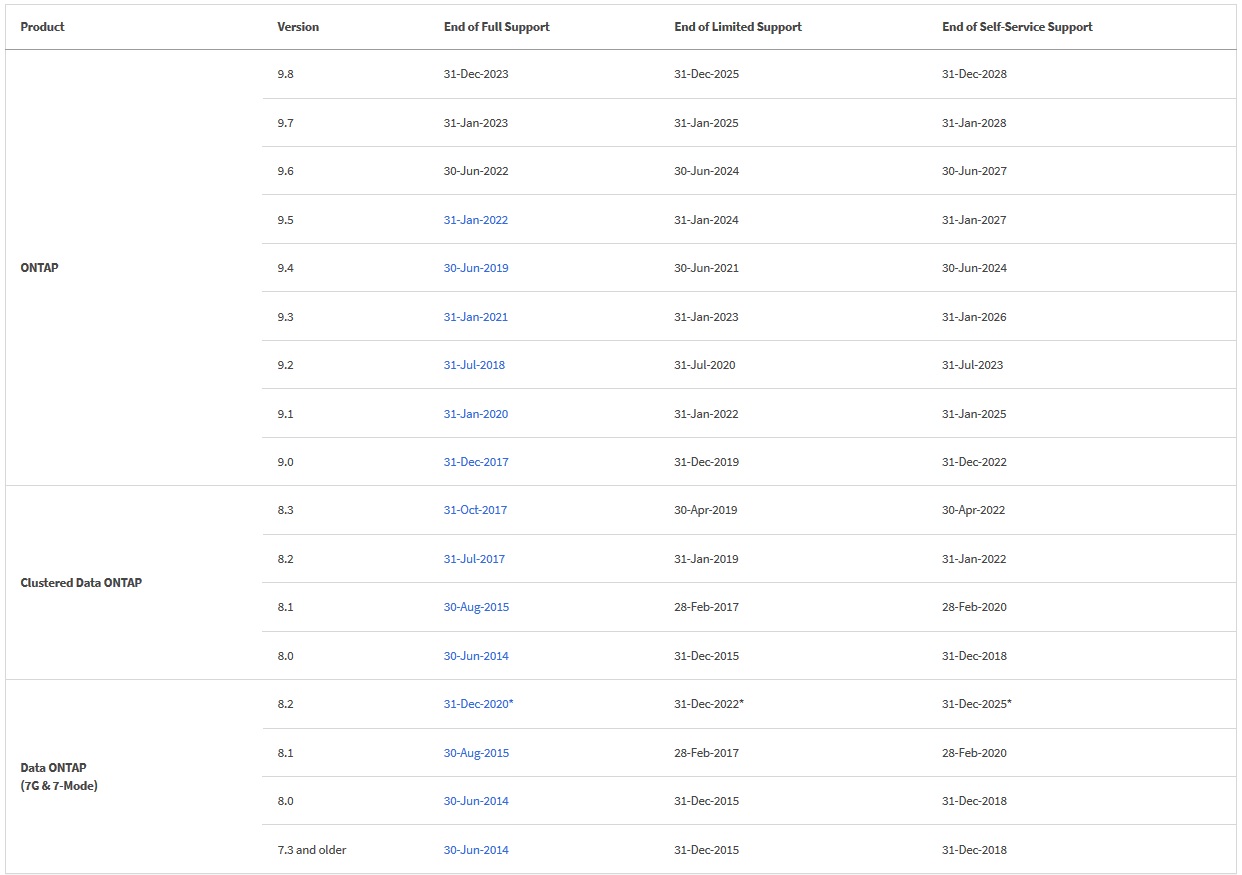This screenshot has height=875, width=1242.
Task: Open the 31-Jan-2022 link for ONTAP 9.5
Action: pyautogui.click(x=475, y=220)
